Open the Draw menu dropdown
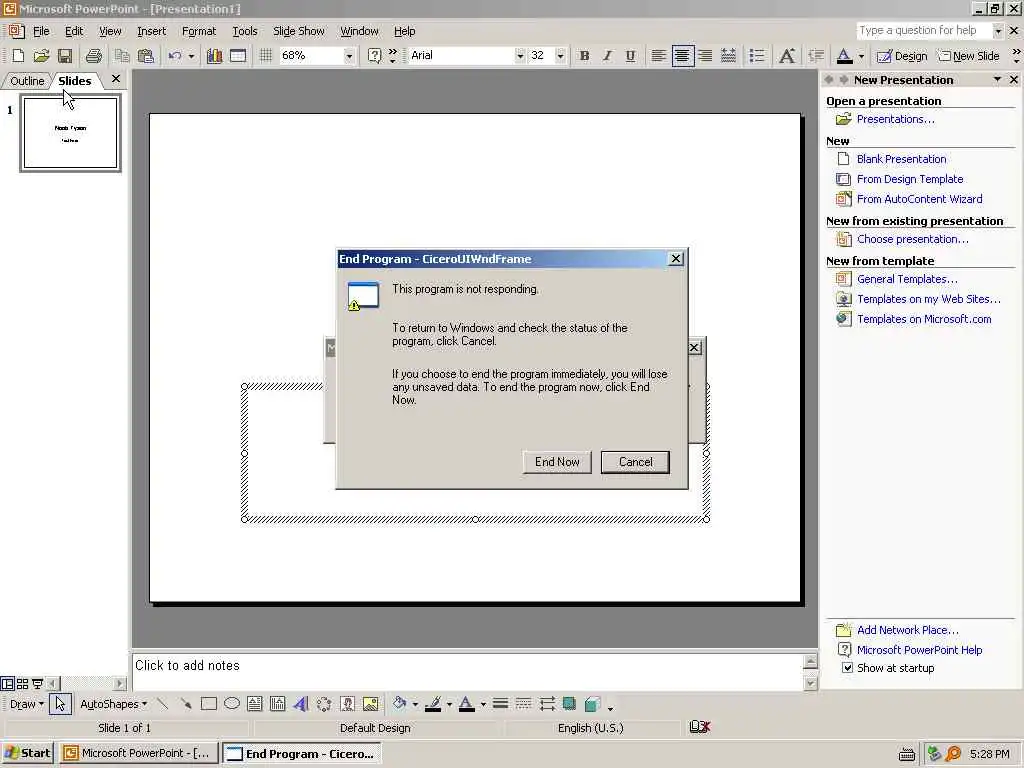Screen dimensions: 1024x768 tap(26, 704)
